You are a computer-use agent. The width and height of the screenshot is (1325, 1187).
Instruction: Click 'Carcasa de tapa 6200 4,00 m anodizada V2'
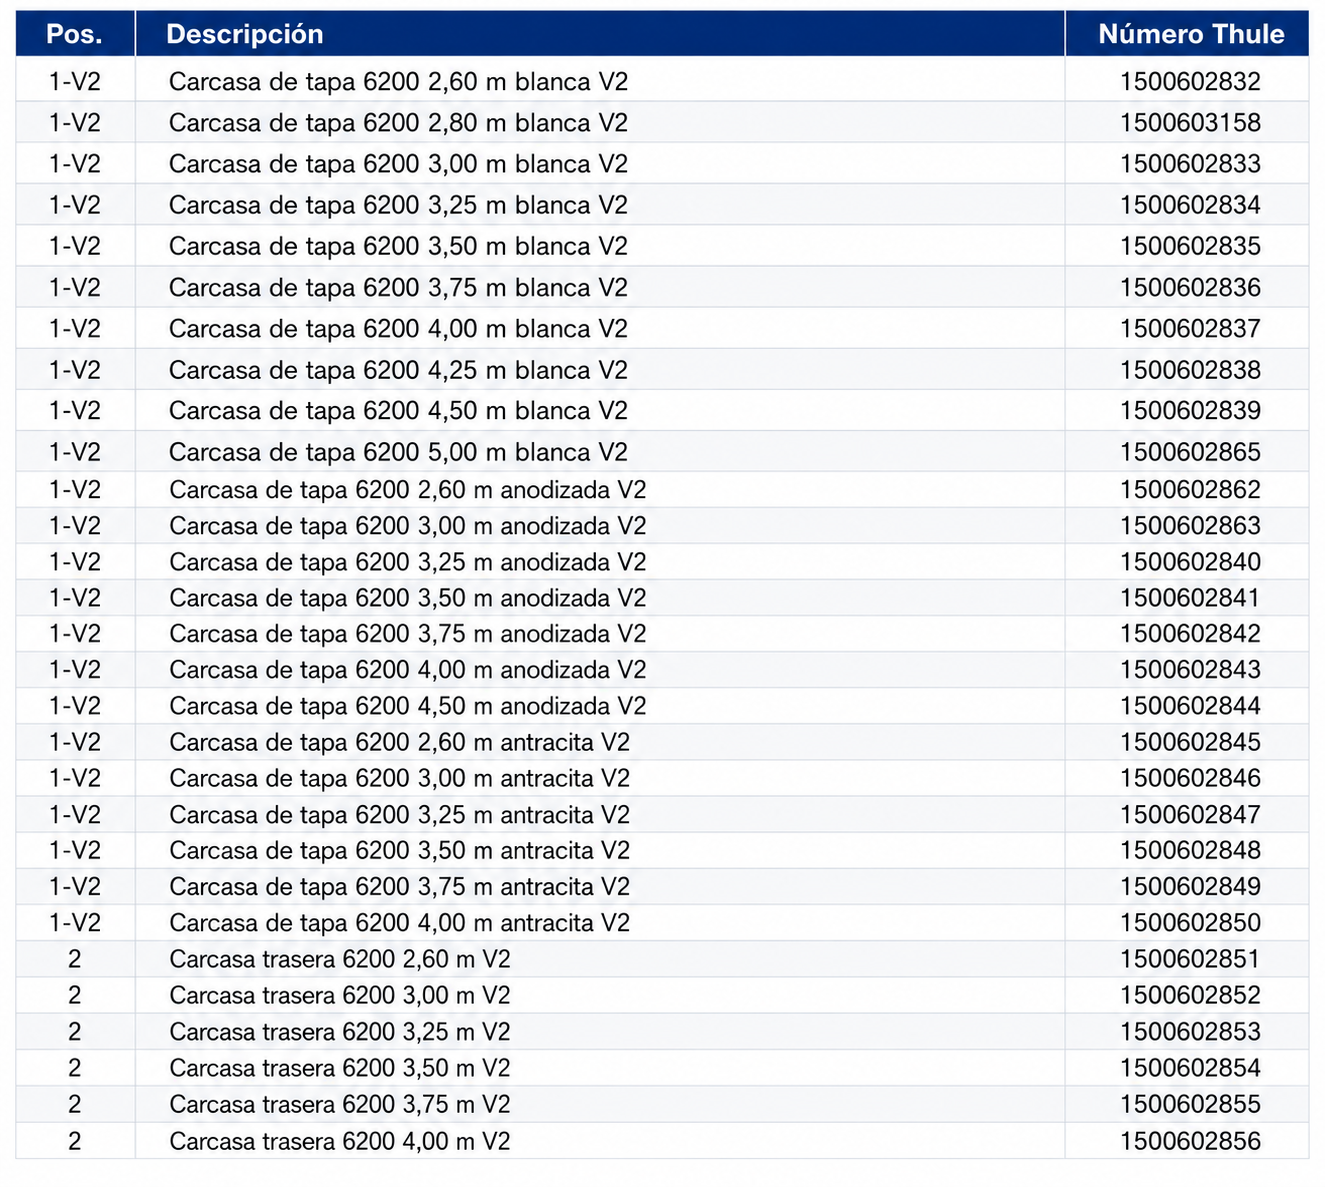point(408,670)
